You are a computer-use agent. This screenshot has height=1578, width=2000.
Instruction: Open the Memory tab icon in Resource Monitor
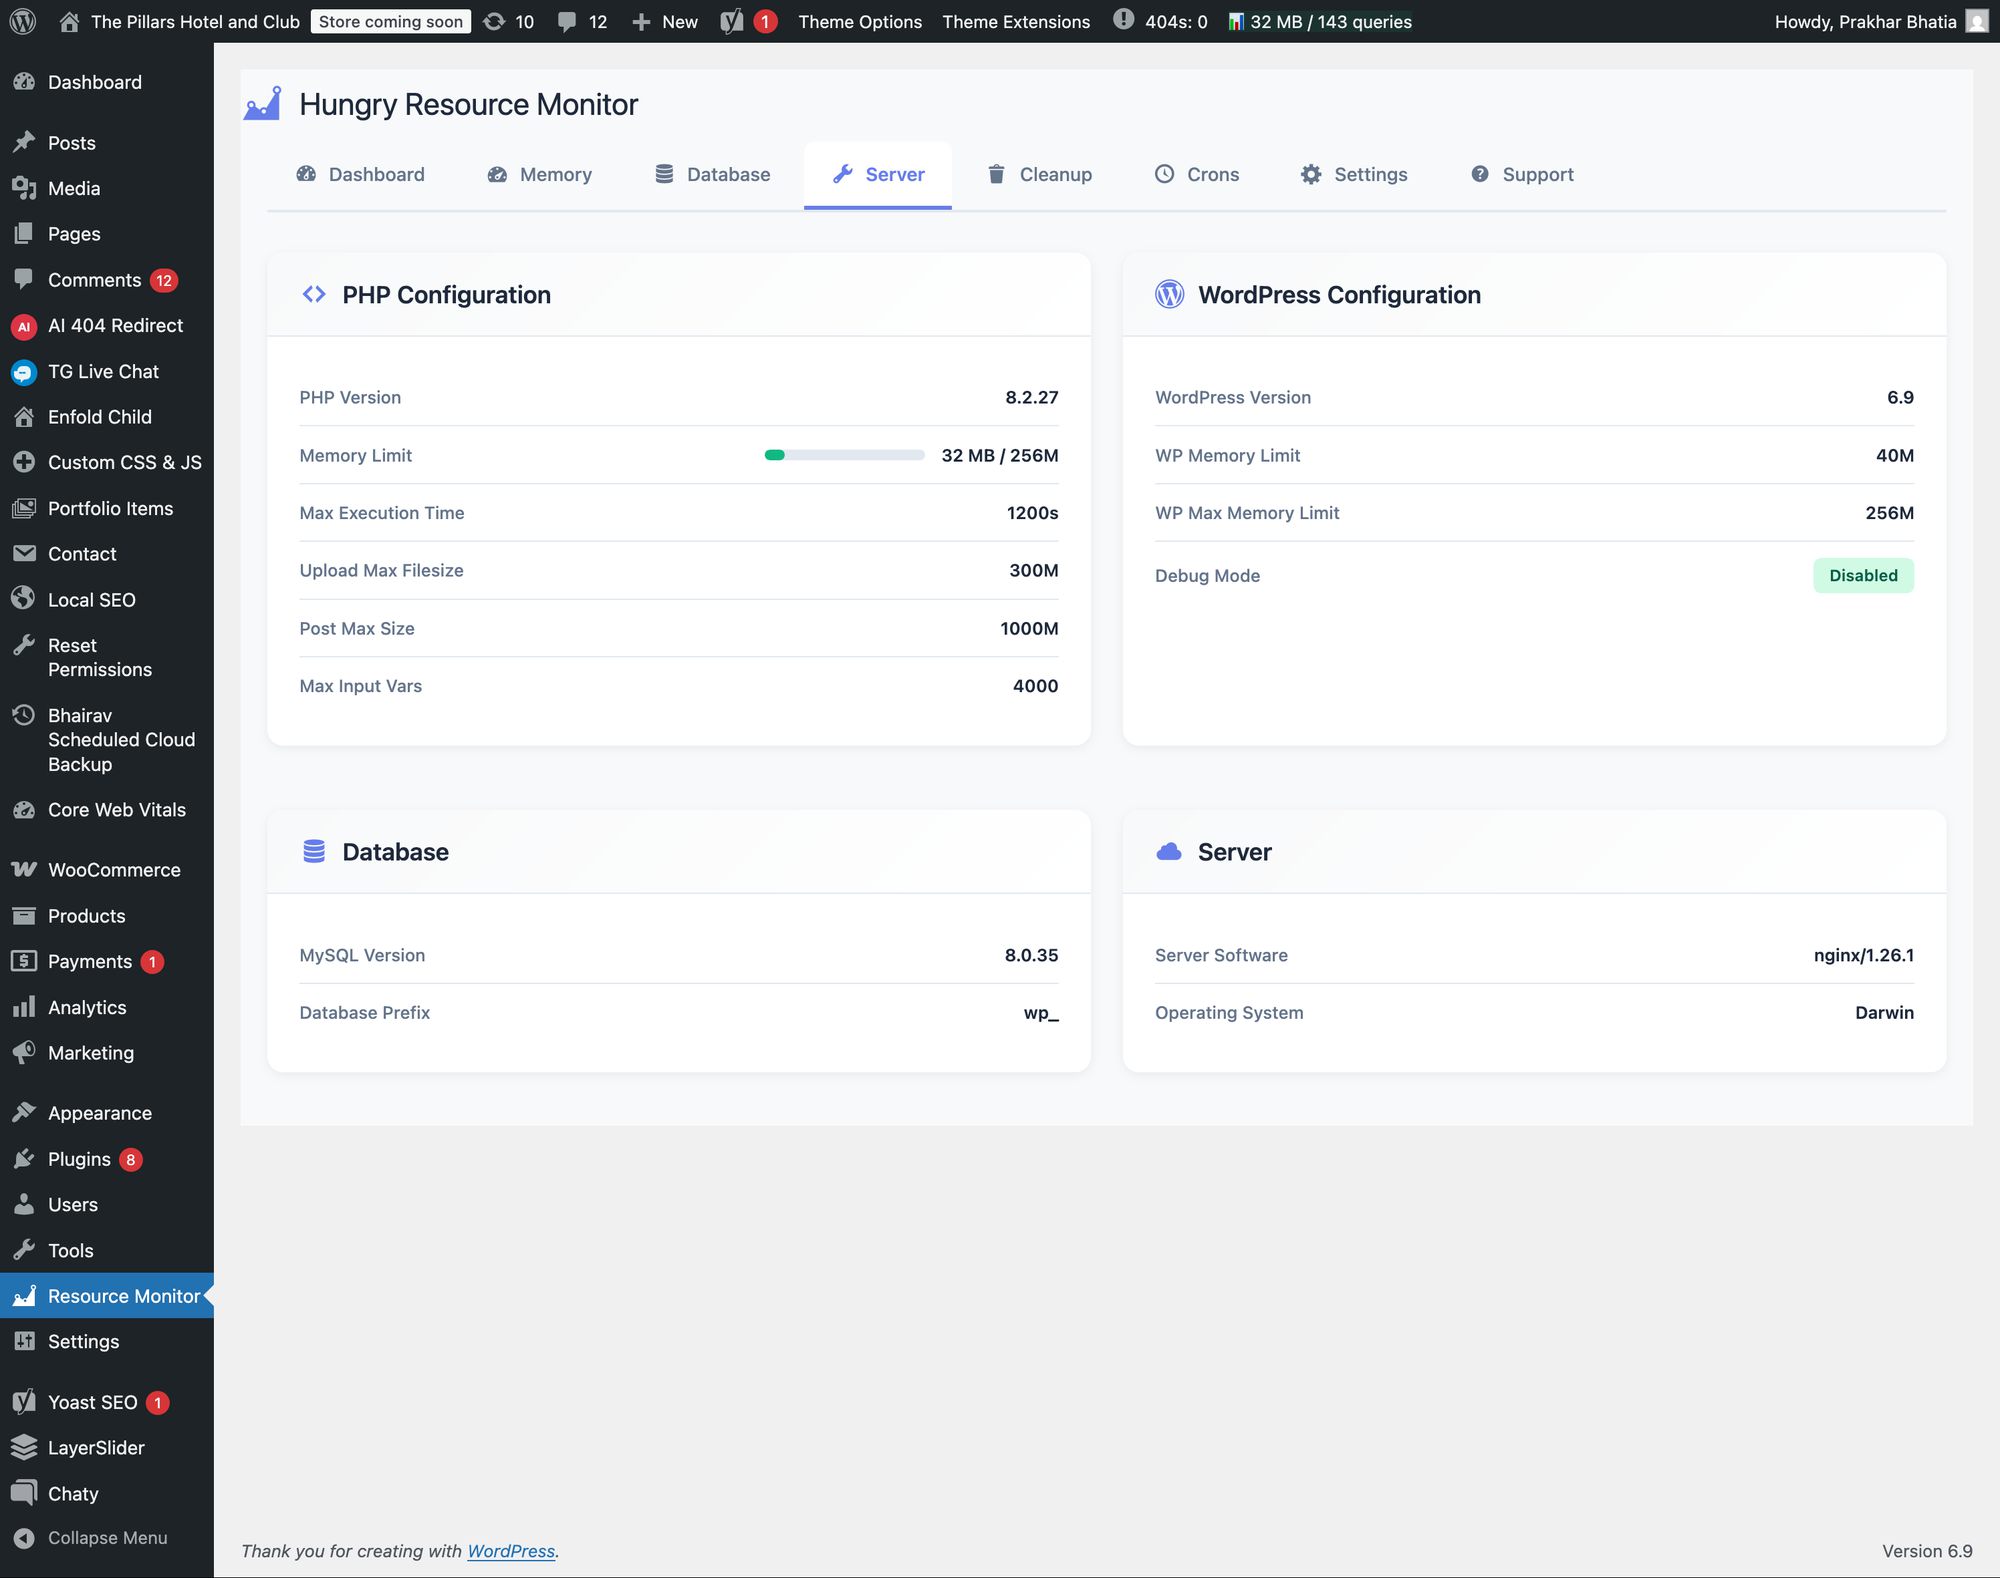coord(498,174)
